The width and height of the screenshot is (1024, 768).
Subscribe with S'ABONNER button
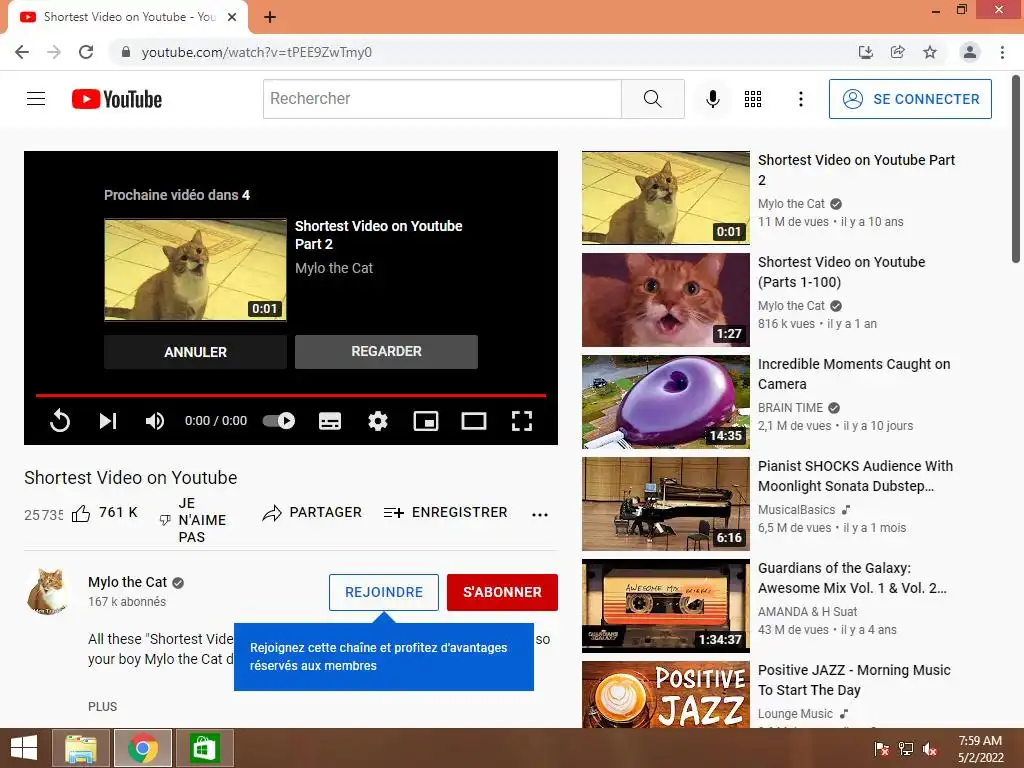tap(502, 592)
